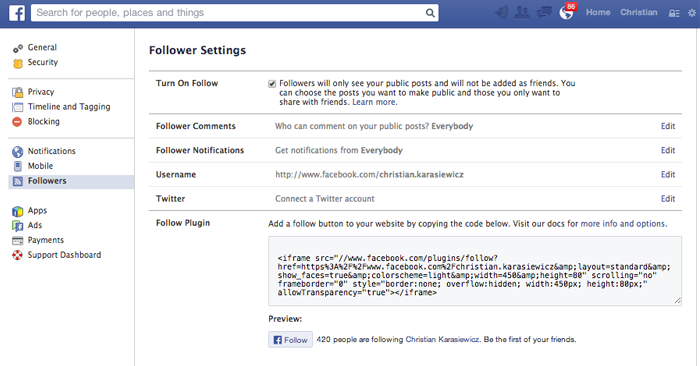Open Support Dashboard section
700x366 pixels.
click(64, 254)
